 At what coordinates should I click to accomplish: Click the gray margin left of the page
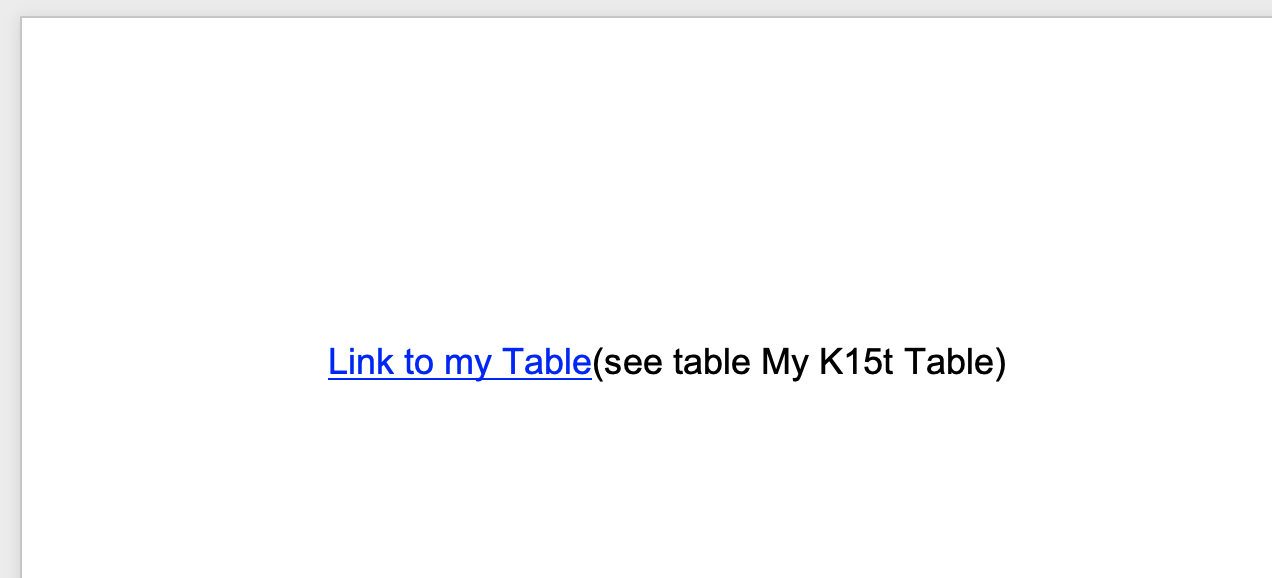(x=10, y=300)
